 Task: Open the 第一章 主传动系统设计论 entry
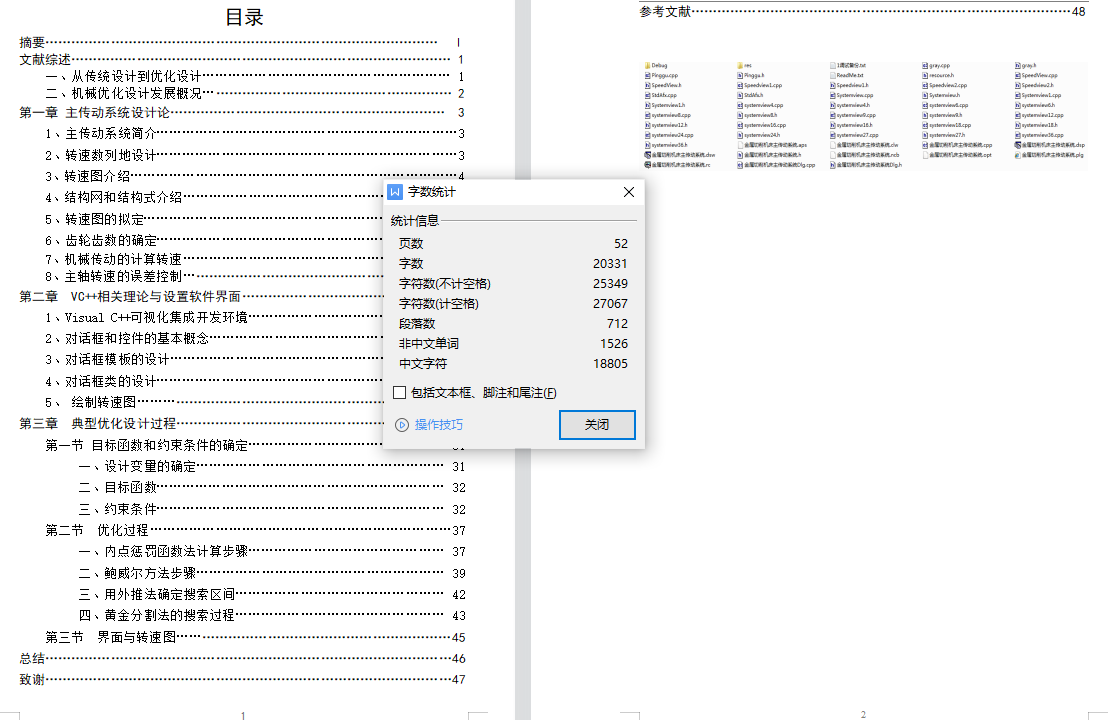pyautogui.click(x=241, y=112)
